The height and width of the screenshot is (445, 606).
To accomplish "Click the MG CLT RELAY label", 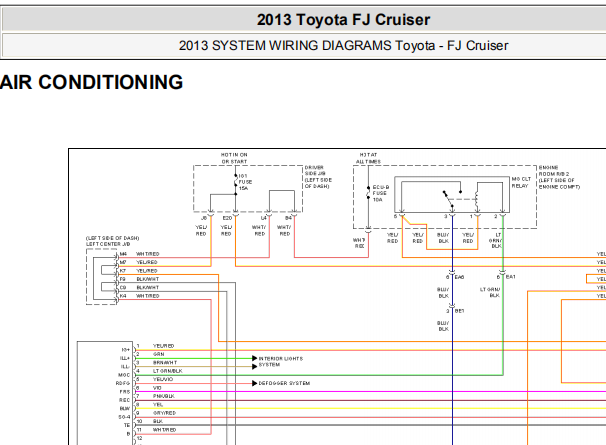I will click(x=521, y=182).
